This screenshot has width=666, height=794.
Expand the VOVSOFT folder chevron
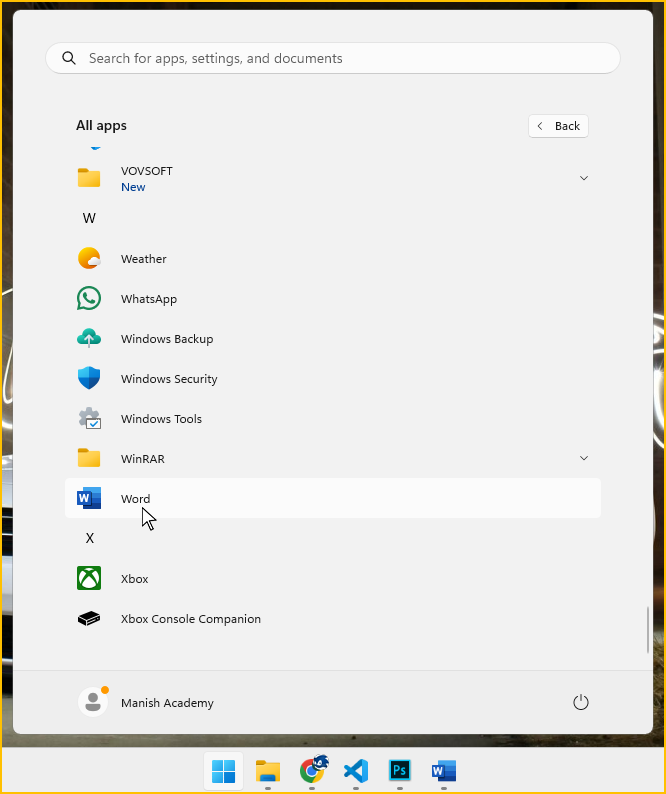tap(584, 178)
